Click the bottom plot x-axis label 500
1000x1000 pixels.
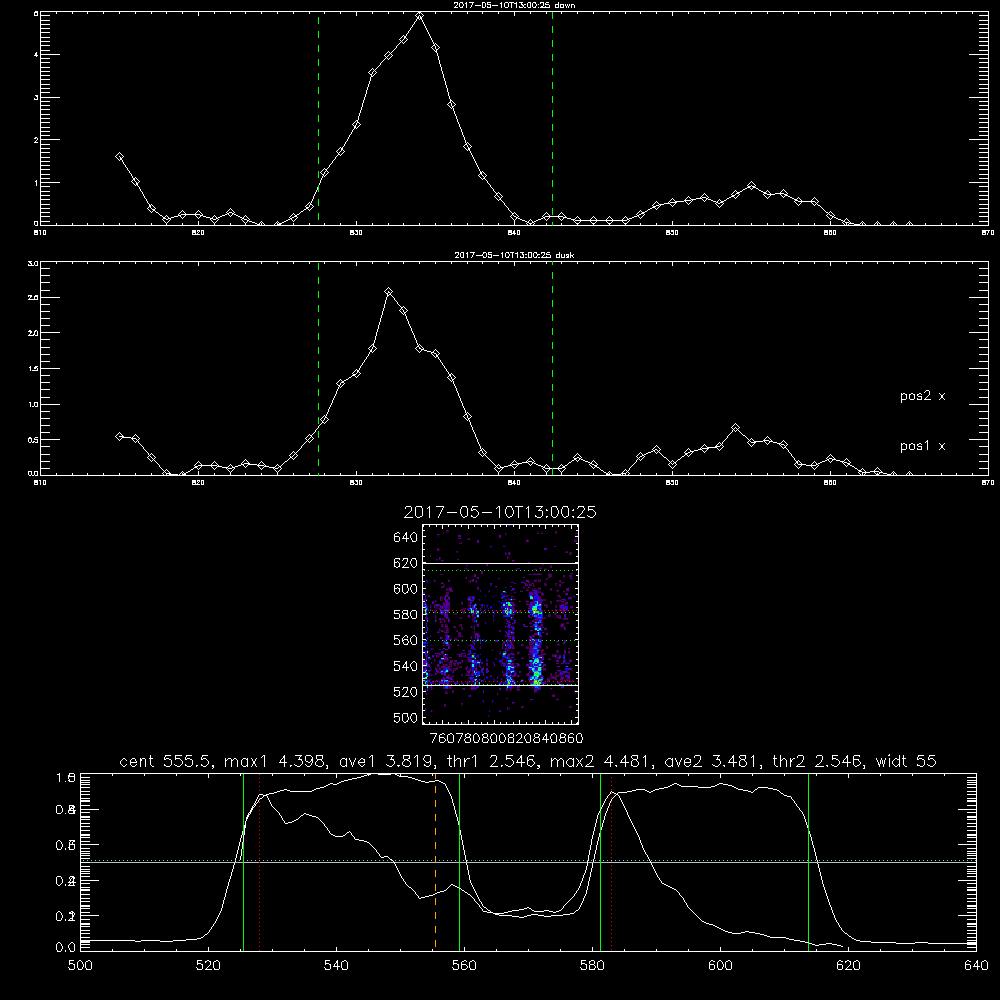pos(80,966)
